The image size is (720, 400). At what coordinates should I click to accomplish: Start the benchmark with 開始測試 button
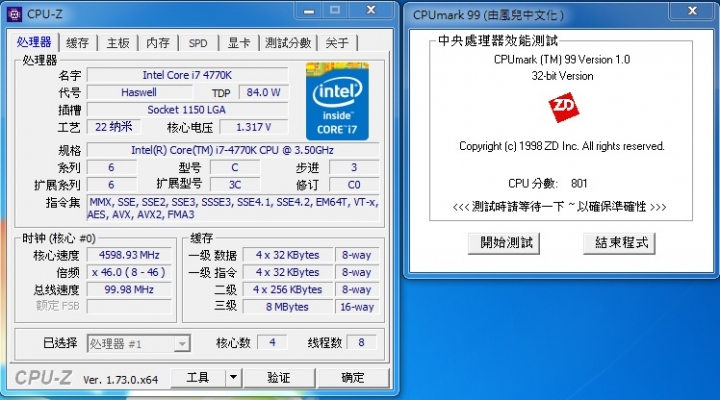[x=504, y=242]
